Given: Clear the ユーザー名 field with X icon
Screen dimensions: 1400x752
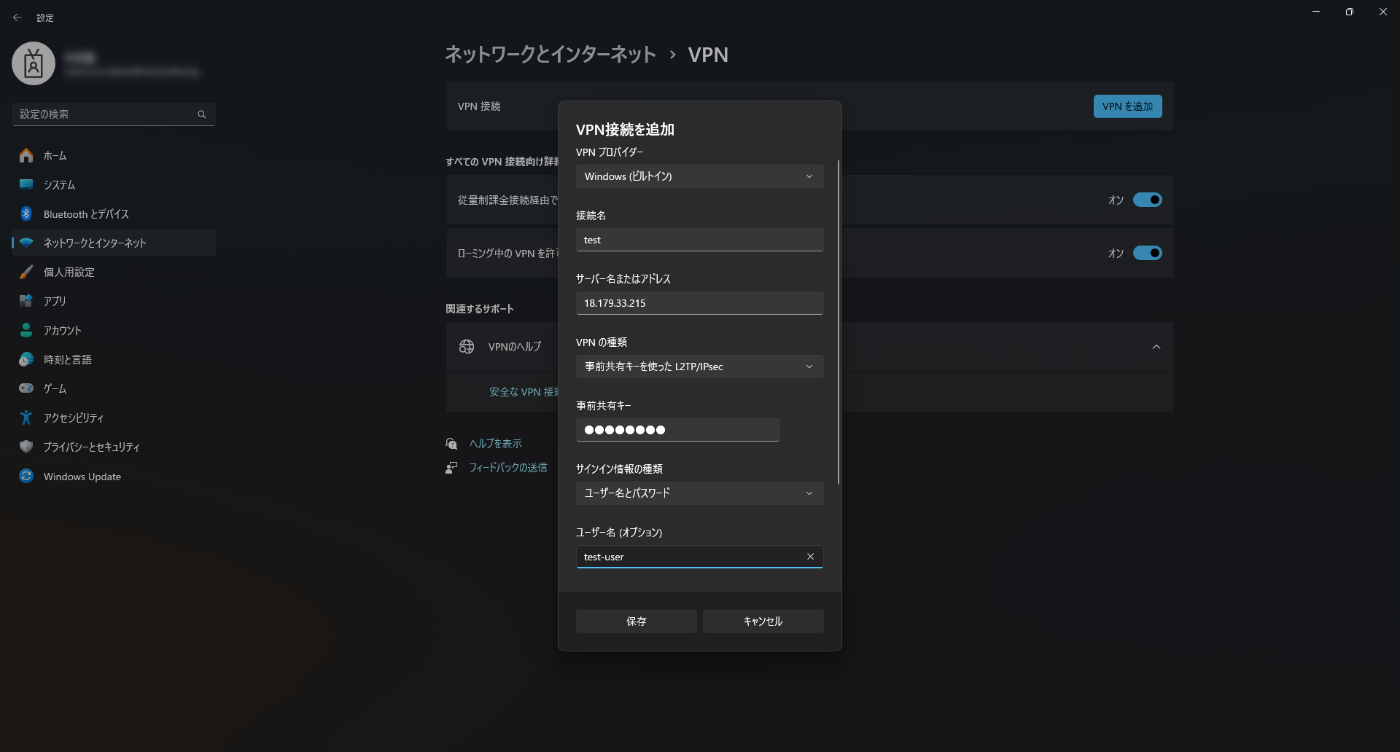Looking at the screenshot, I should (x=810, y=557).
